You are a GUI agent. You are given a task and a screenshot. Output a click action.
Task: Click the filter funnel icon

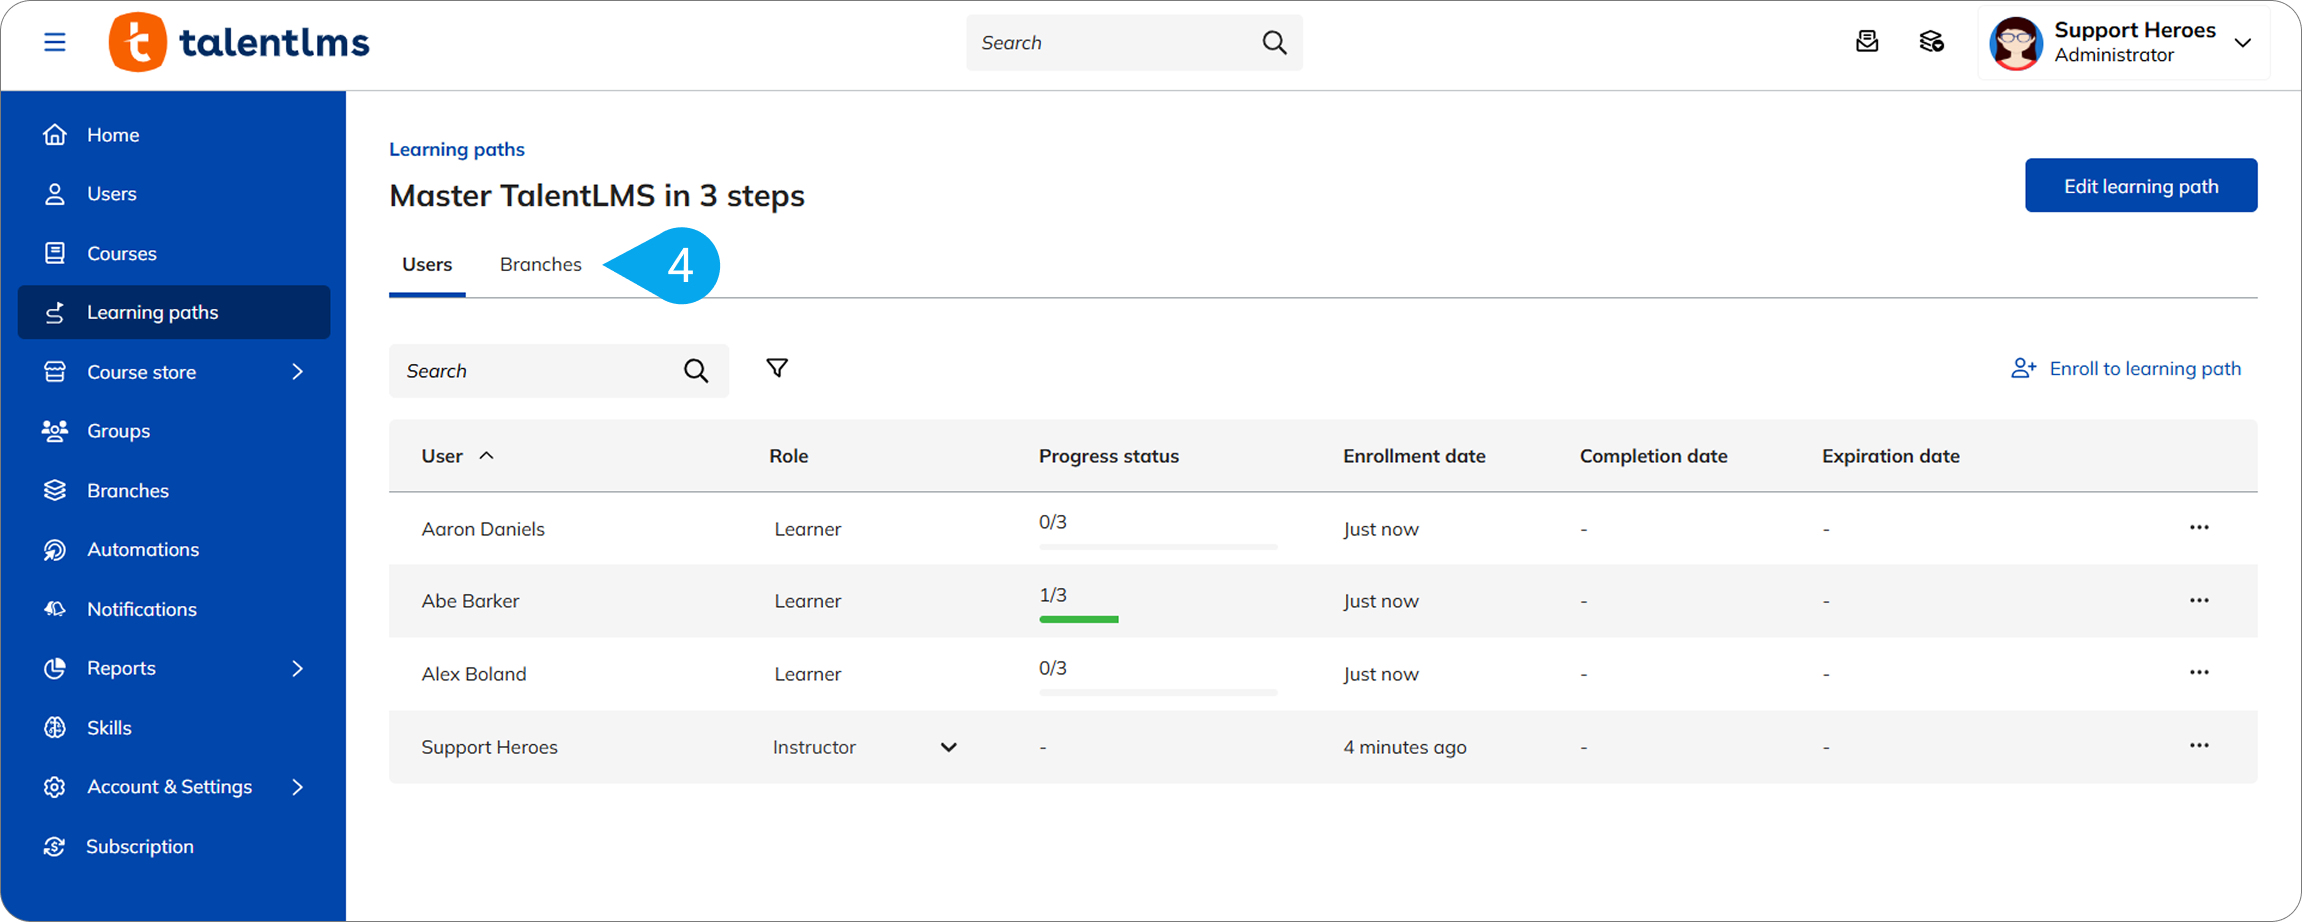point(776,369)
